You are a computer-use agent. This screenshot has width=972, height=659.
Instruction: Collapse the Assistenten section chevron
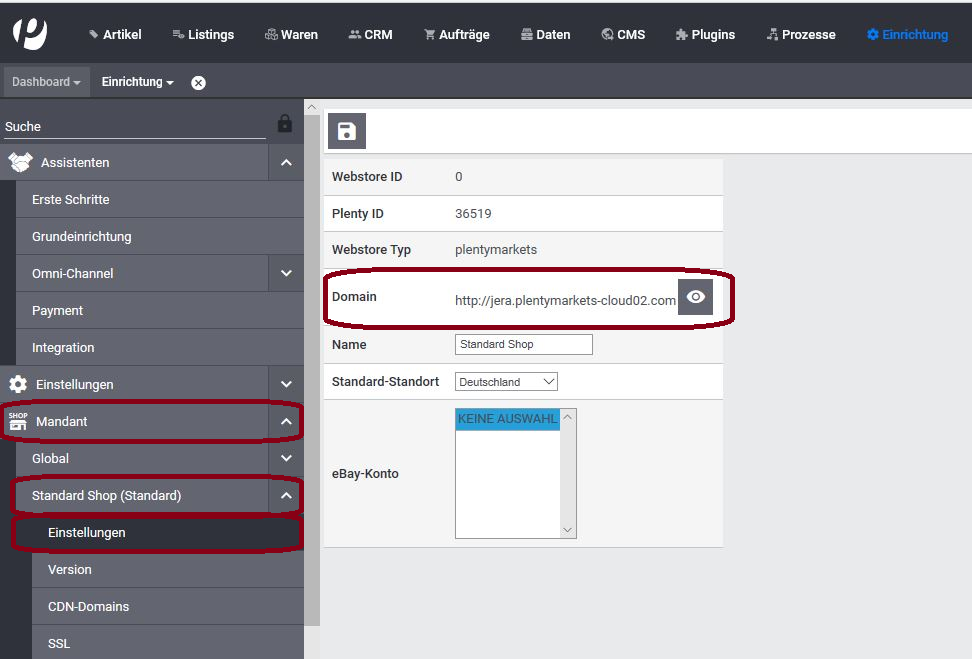(x=286, y=162)
